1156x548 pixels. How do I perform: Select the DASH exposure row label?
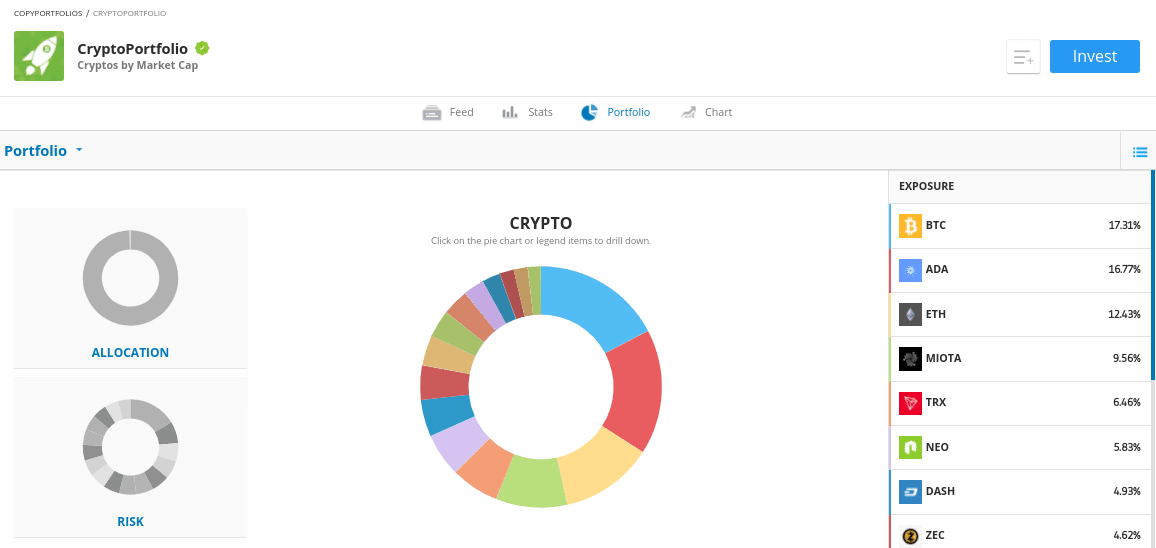(940, 490)
